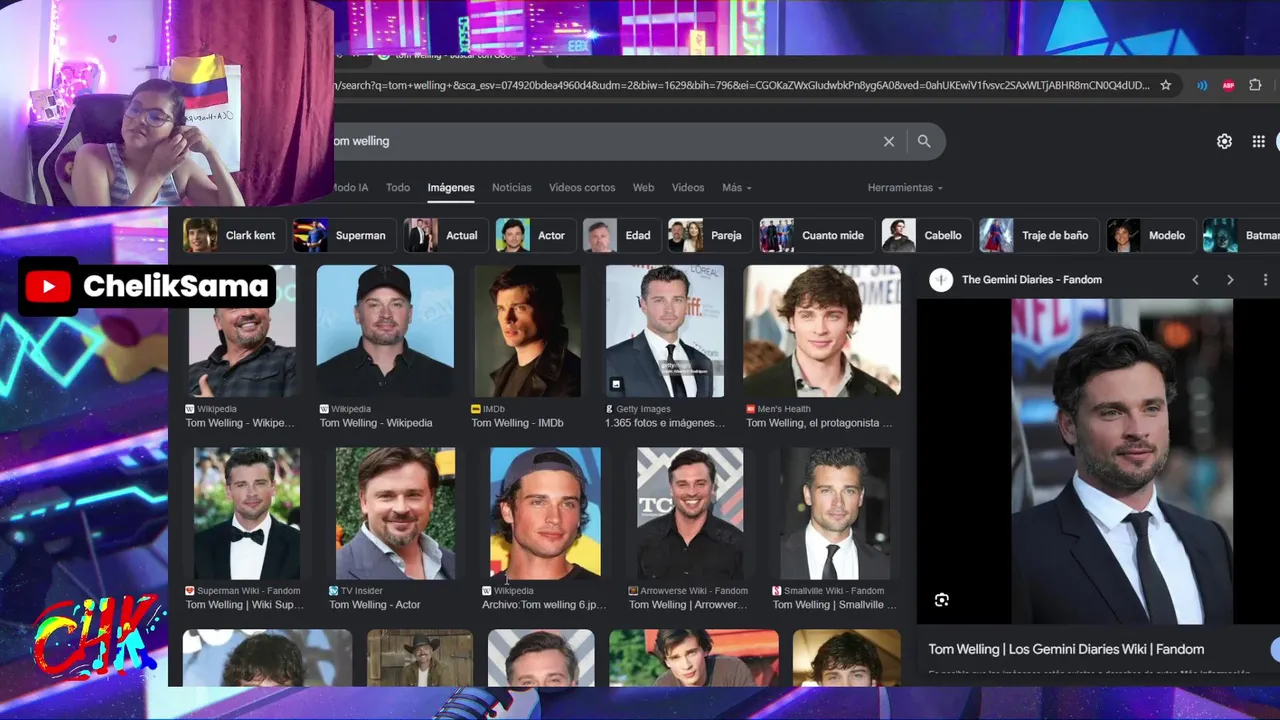Viewport: 1280px width, 720px height.
Task: Open 'Tom Welling | Smallville' link
Action: click(835, 605)
